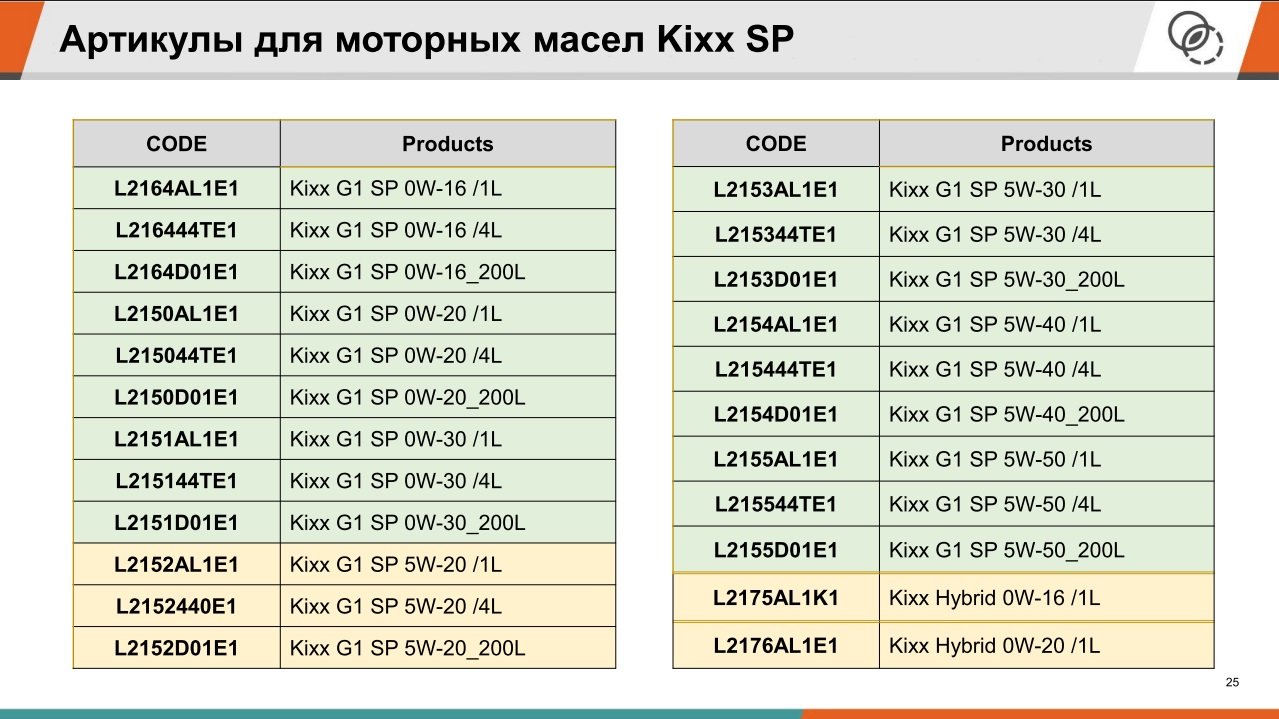This screenshot has width=1279, height=719.
Task: Select code cell L2152AL1E1
Action: coord(177,565)
